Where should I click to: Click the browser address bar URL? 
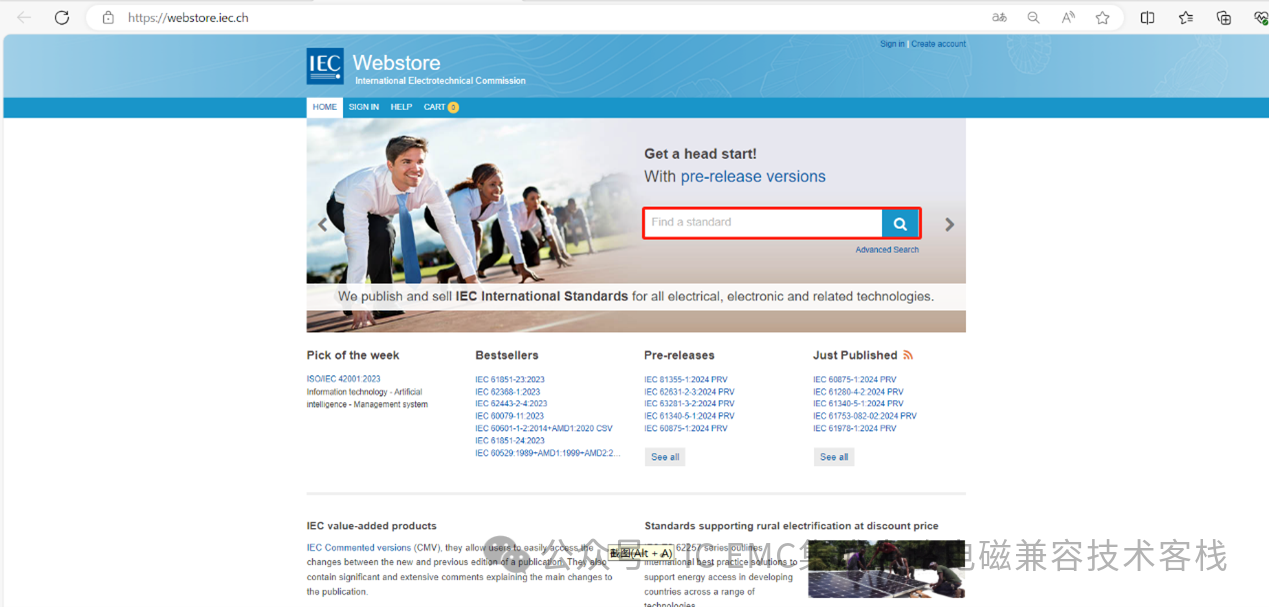(188, 18)
